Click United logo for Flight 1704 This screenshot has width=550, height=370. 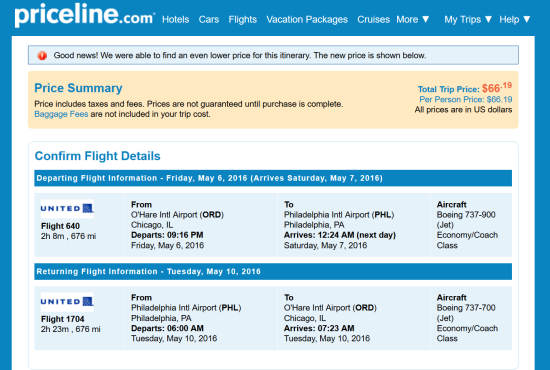[67, 302]
